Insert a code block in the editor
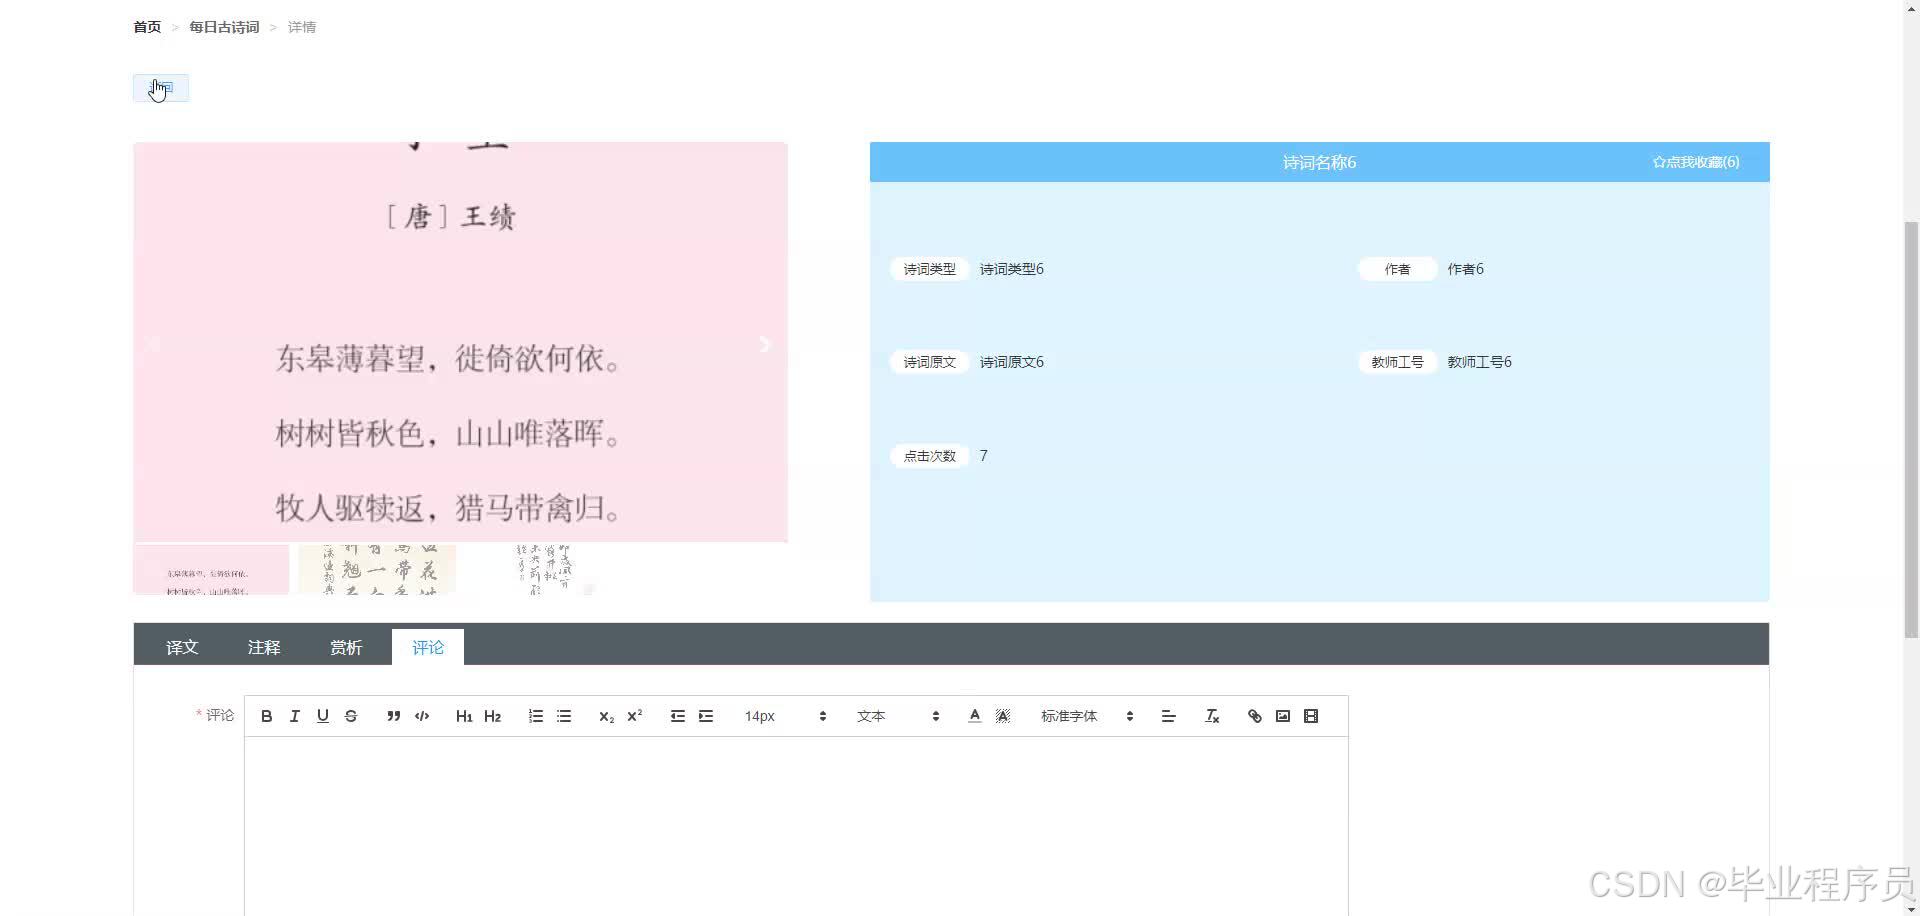This screenshot has width=1920, height=916. pyautogui.click(x=422, y=716)
